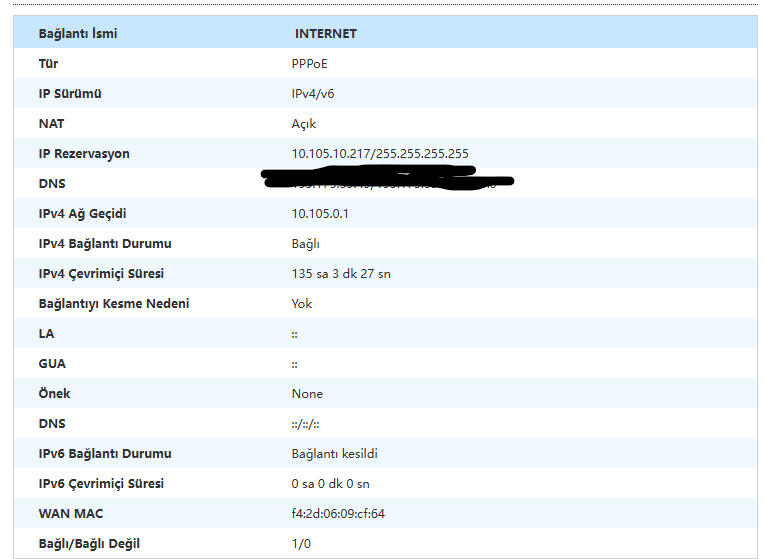Select the 'IPv4 Çevrimiçi Süresi' label
This screenshot has width=765, height=559.
pos(101,274)
